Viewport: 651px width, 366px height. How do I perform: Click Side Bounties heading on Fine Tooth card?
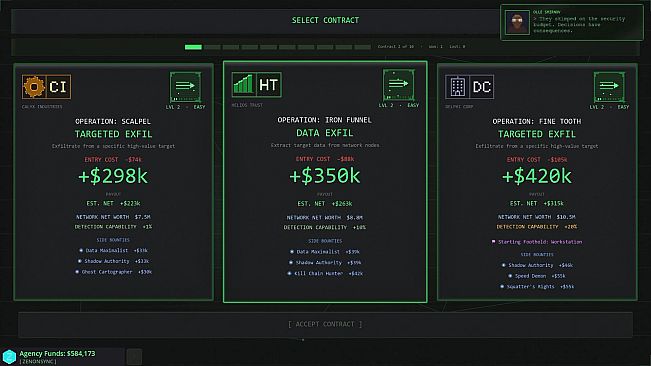click(x=536, y=254)
